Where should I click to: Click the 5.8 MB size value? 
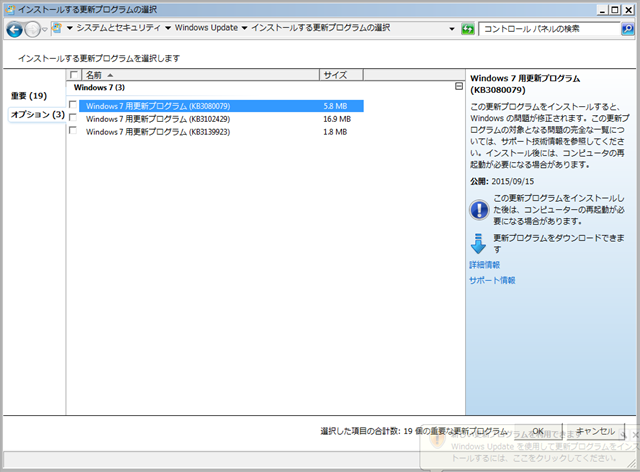[x=335, y=106]
